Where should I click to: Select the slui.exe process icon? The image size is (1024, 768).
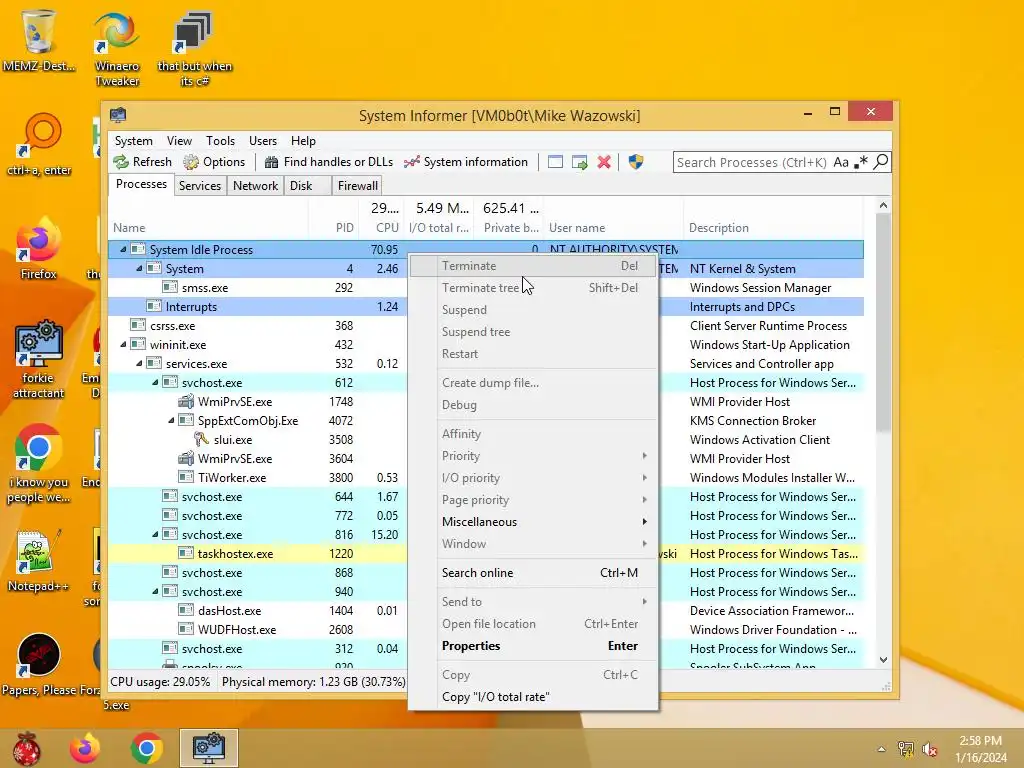pos(202,440)
